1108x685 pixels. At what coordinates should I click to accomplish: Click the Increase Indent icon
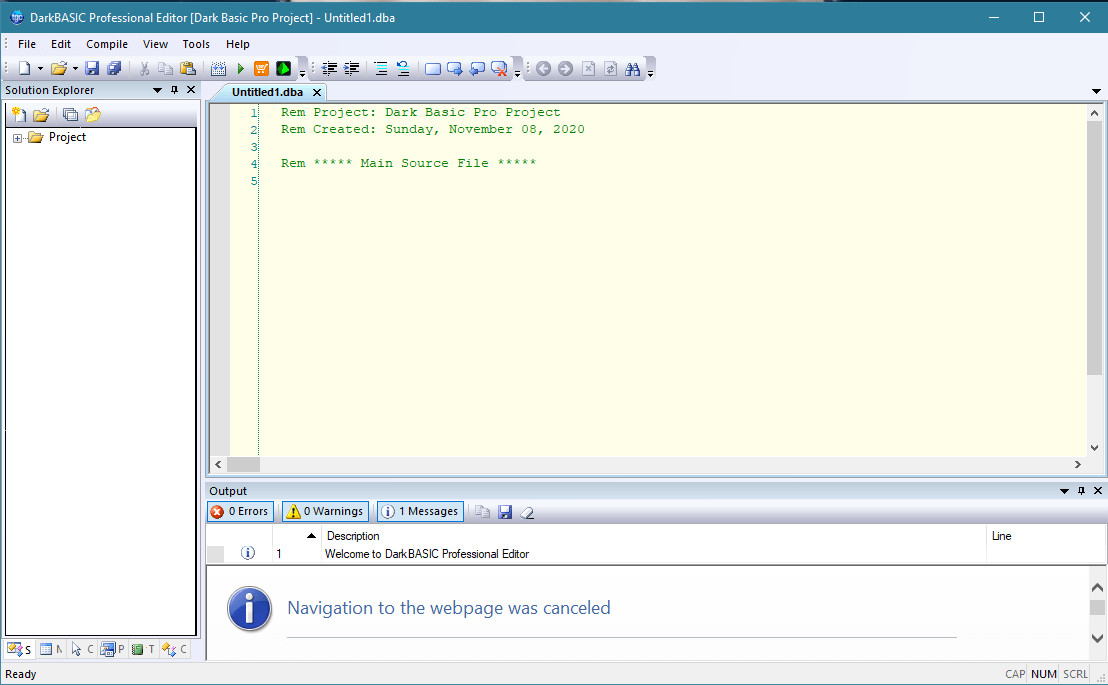[351, 69]
